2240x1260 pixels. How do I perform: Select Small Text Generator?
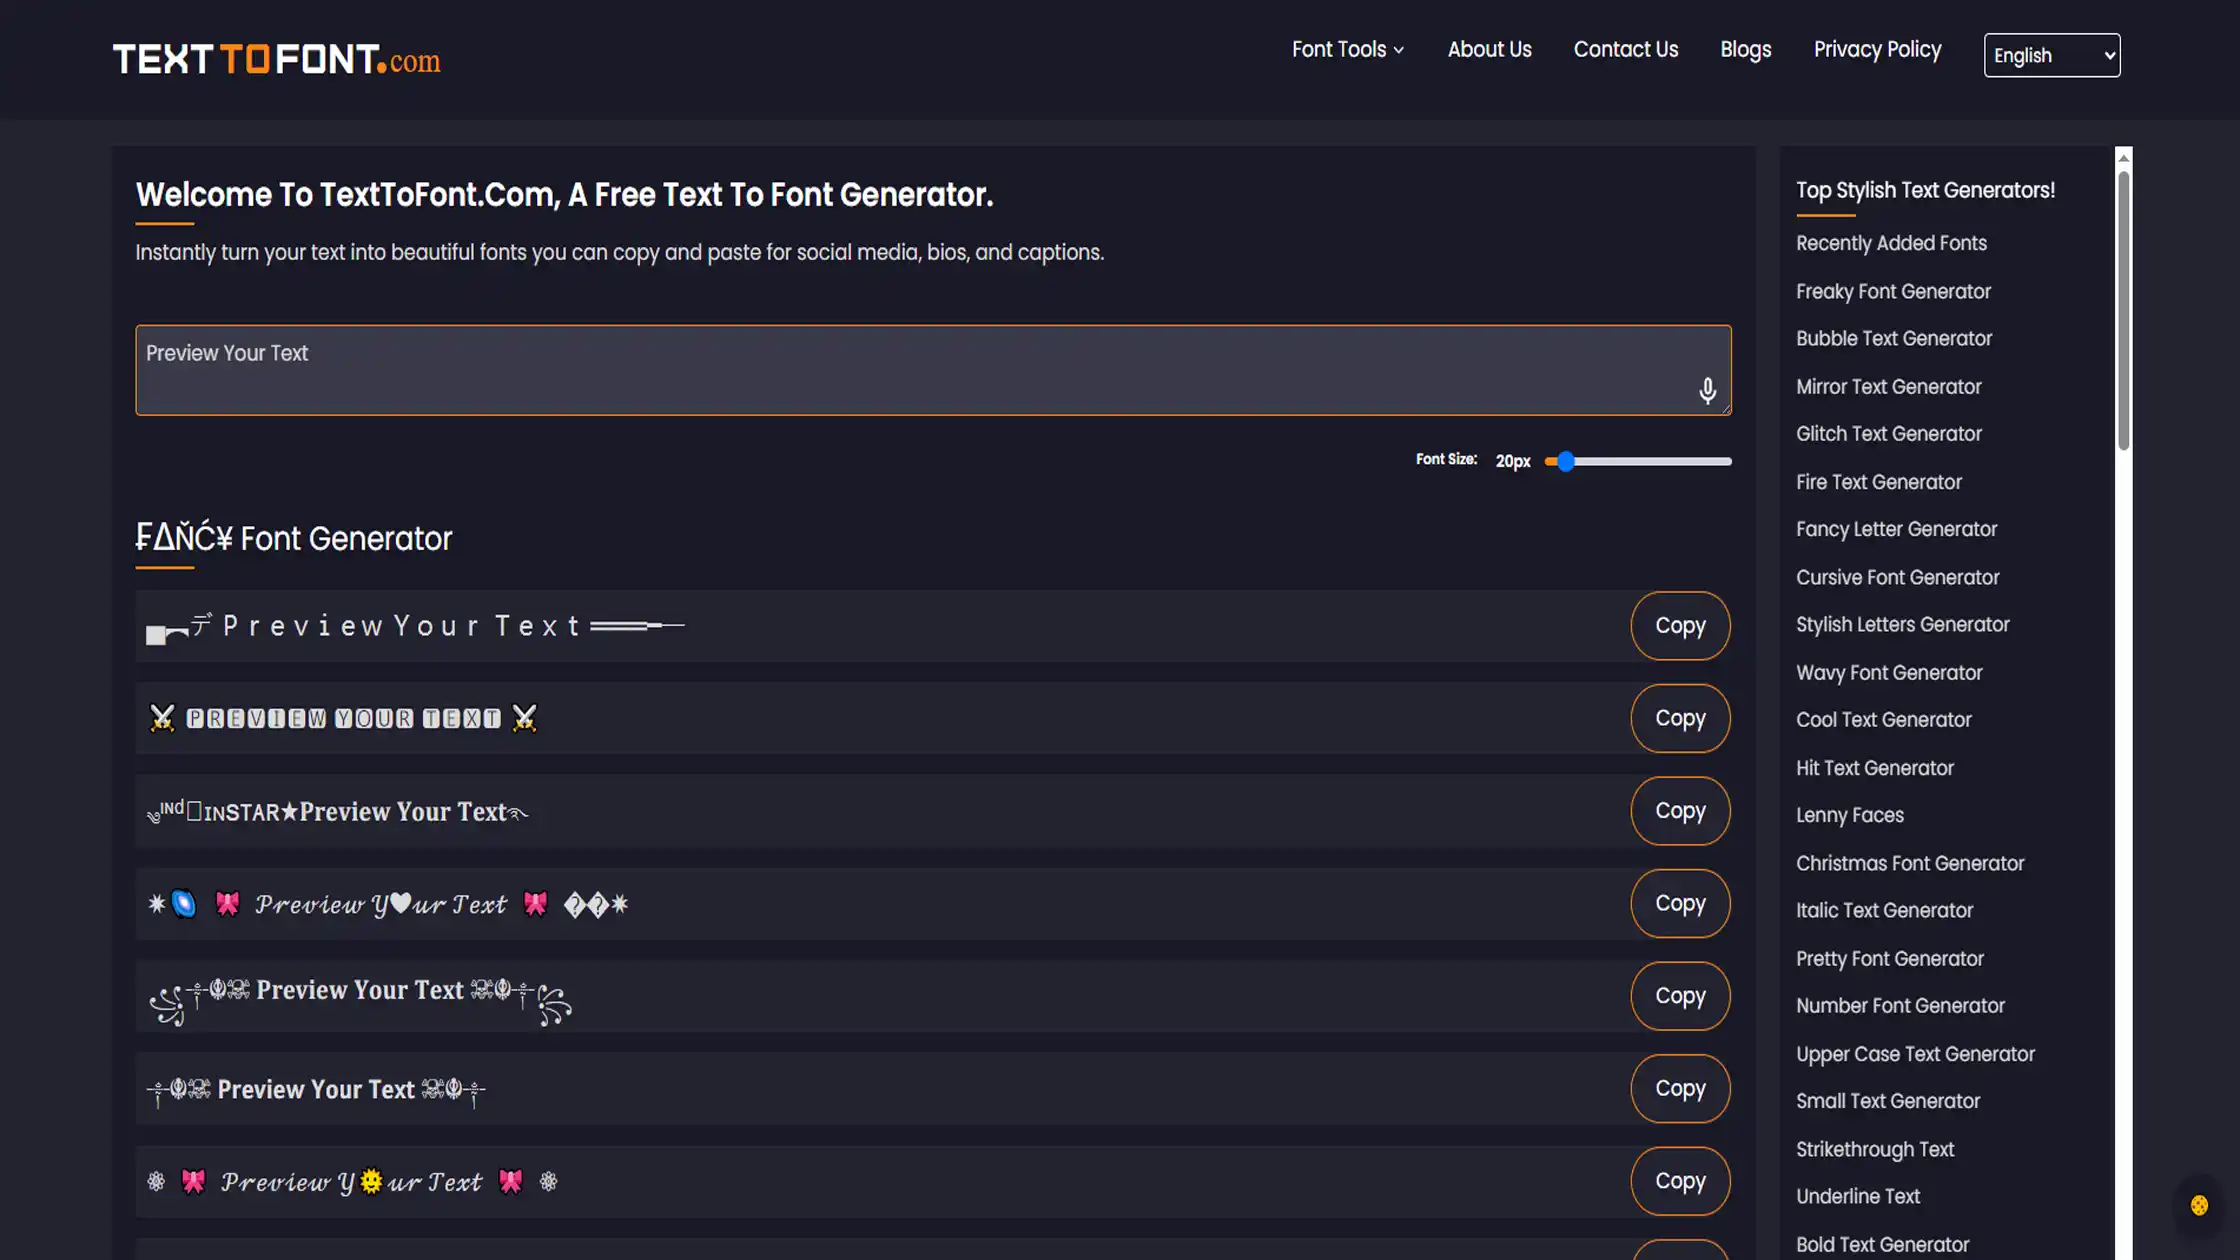[x=1887, y=1101]
